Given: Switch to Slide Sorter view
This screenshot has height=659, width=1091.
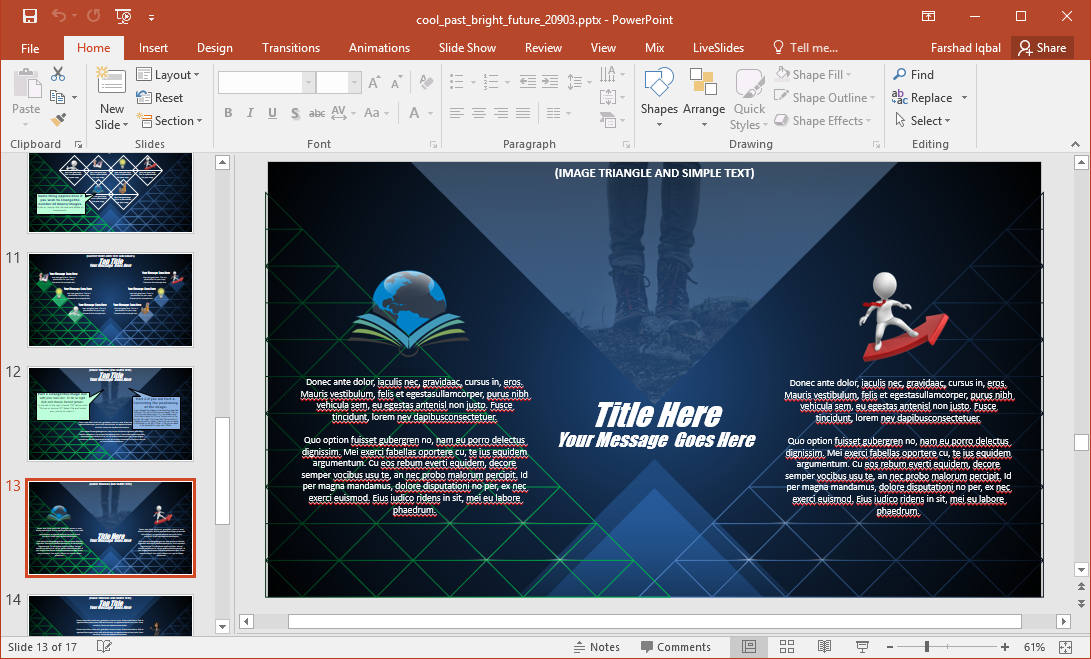Looking at the screenshot, I should [787, 646].
